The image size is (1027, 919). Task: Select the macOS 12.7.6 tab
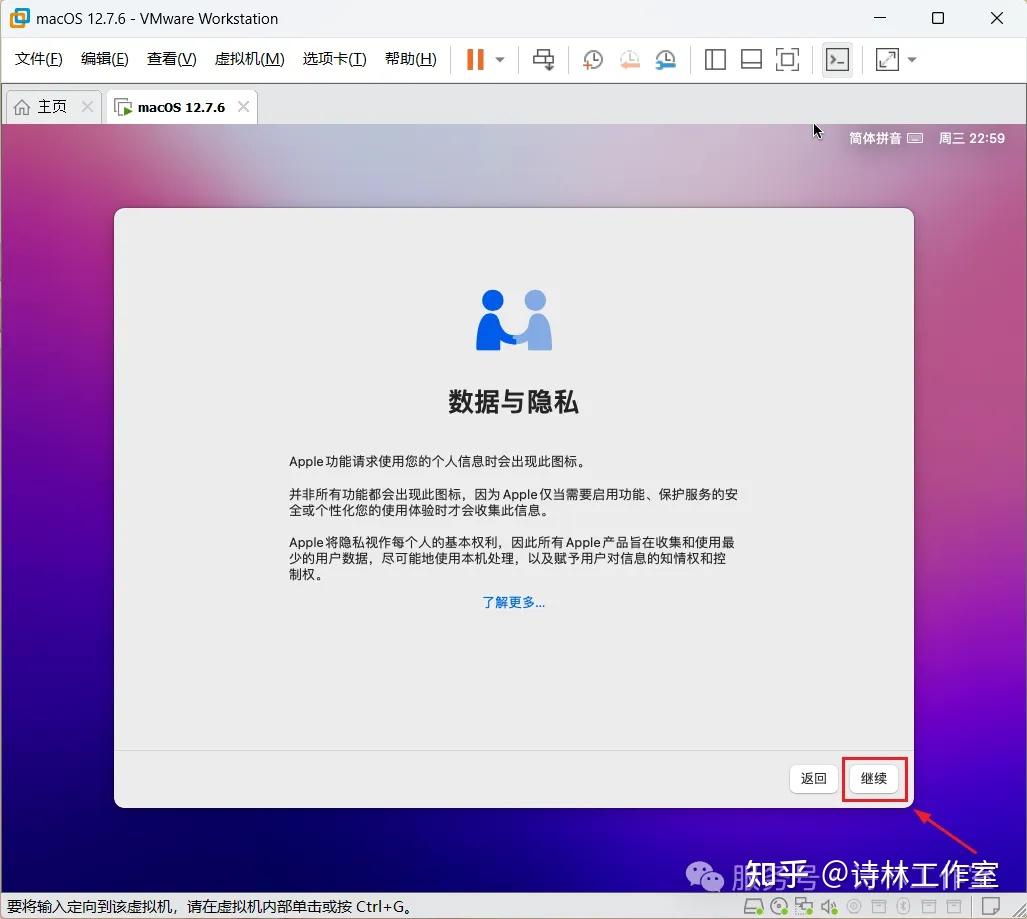181,107
